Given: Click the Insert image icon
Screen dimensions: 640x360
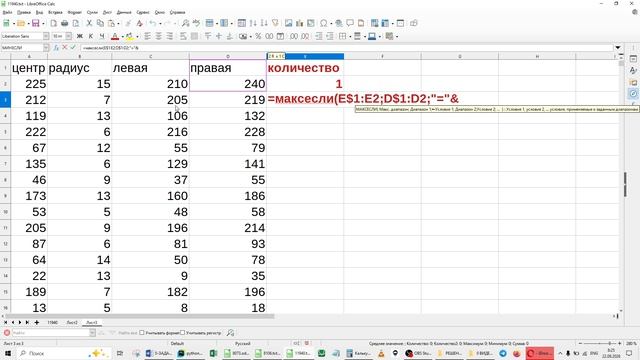Looking at the screenshot, I should (x=289, y=23).
